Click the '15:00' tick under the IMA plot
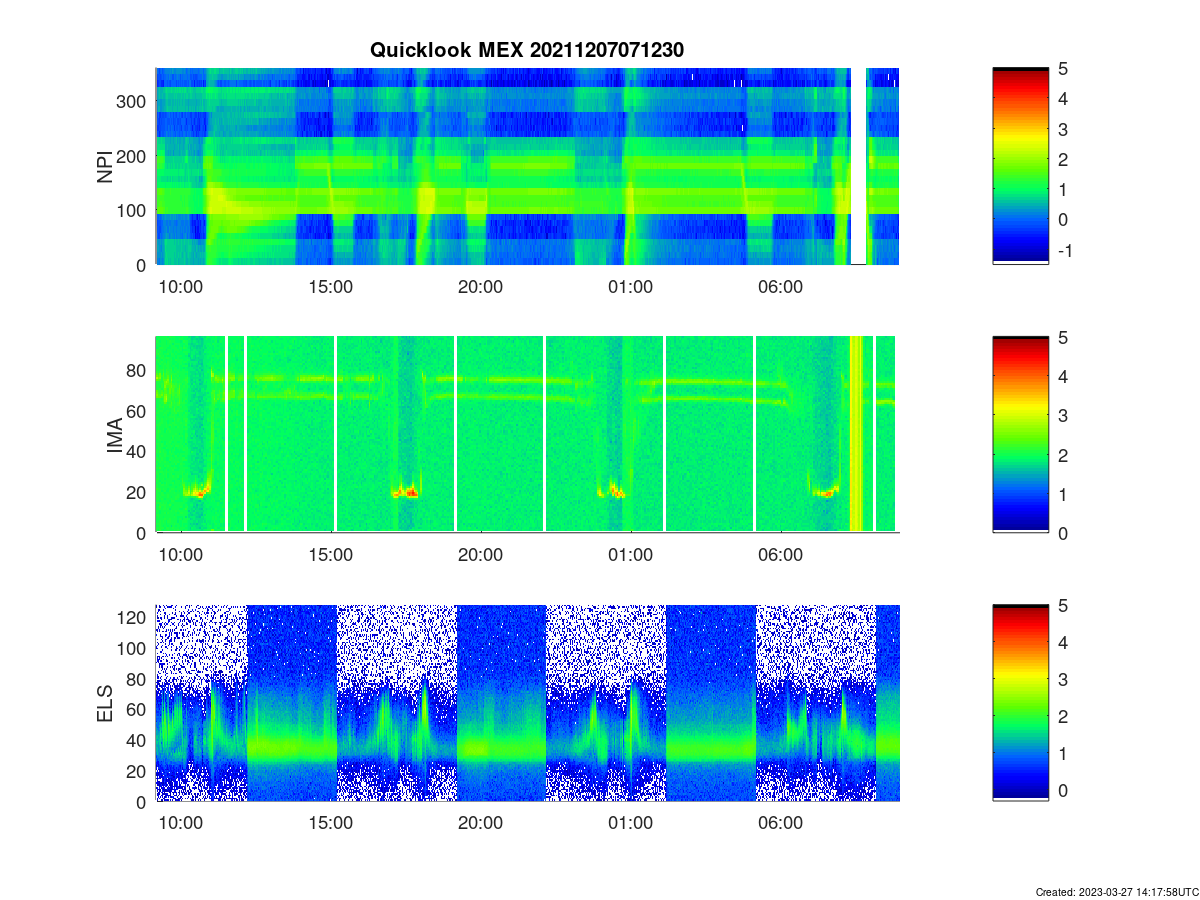Image resolution: width=1200 pixels, height=900 pixels. coord(331,554)
